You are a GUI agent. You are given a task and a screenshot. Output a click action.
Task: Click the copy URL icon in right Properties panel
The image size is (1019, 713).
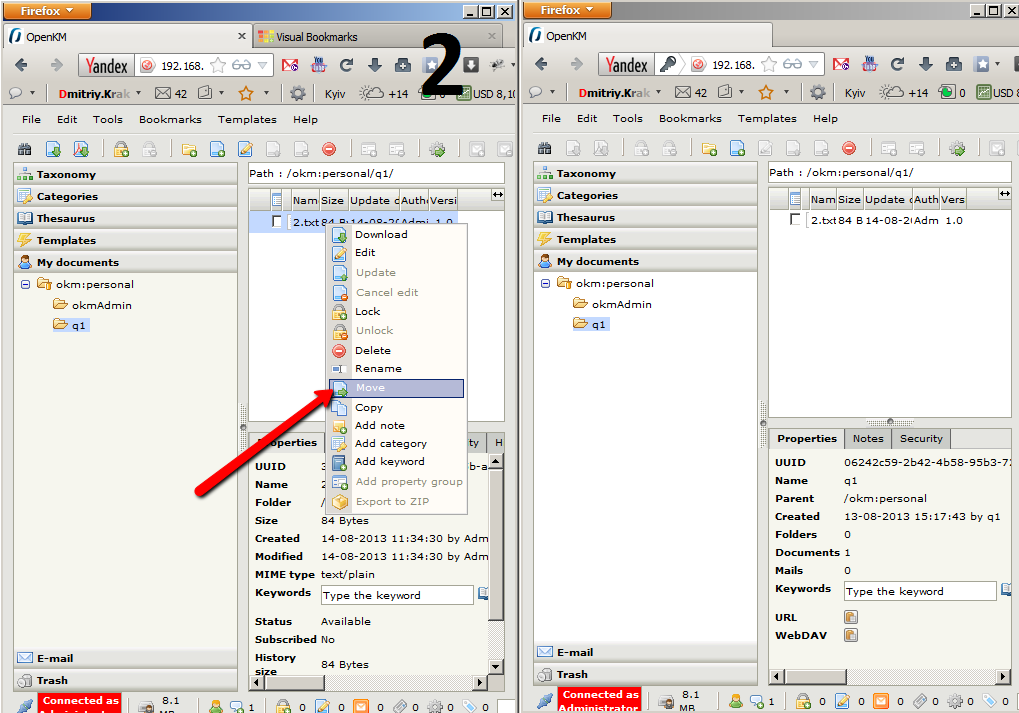pyautogui.click(x=851, y=617)
